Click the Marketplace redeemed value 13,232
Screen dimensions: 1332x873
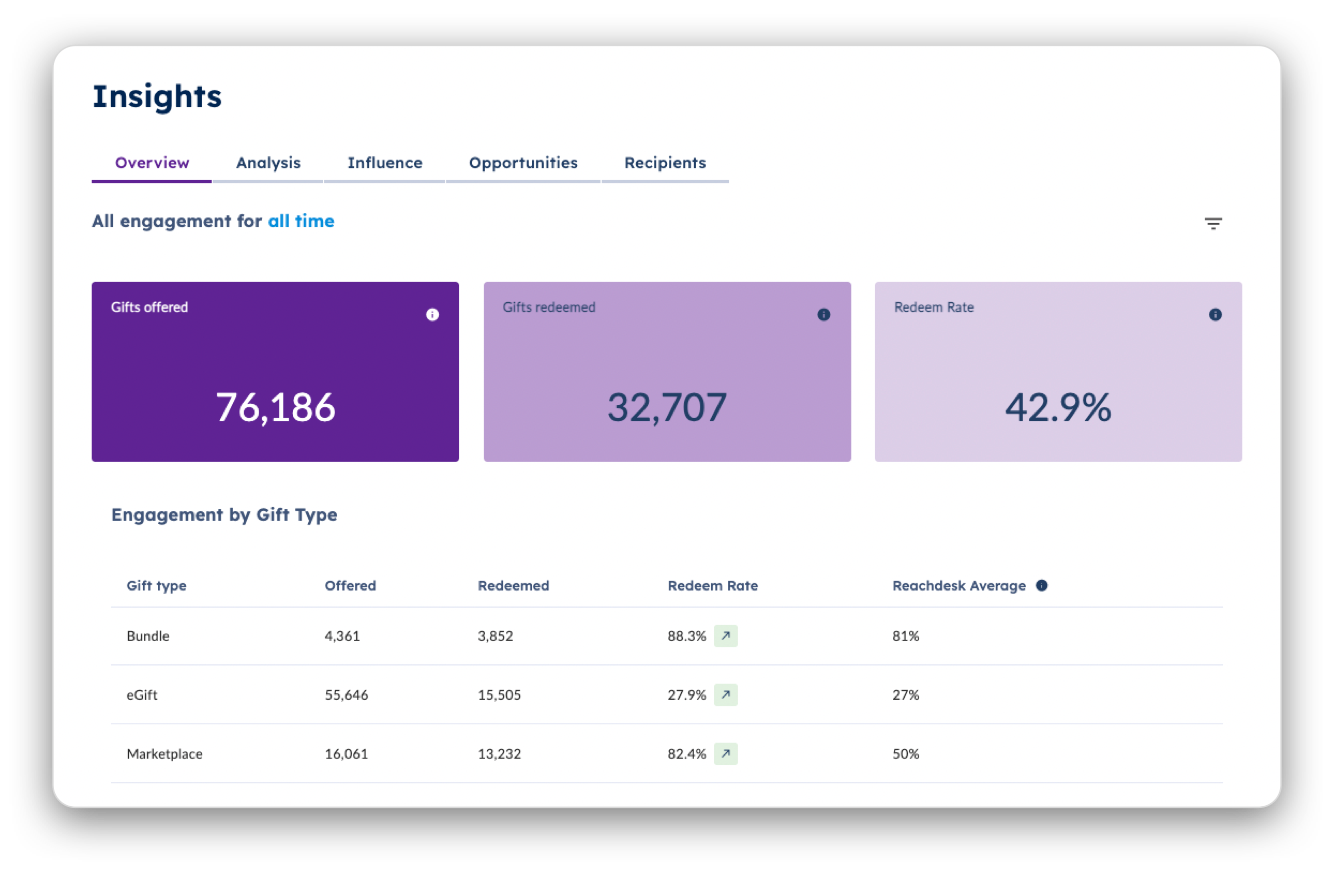[x=499, y=754]
